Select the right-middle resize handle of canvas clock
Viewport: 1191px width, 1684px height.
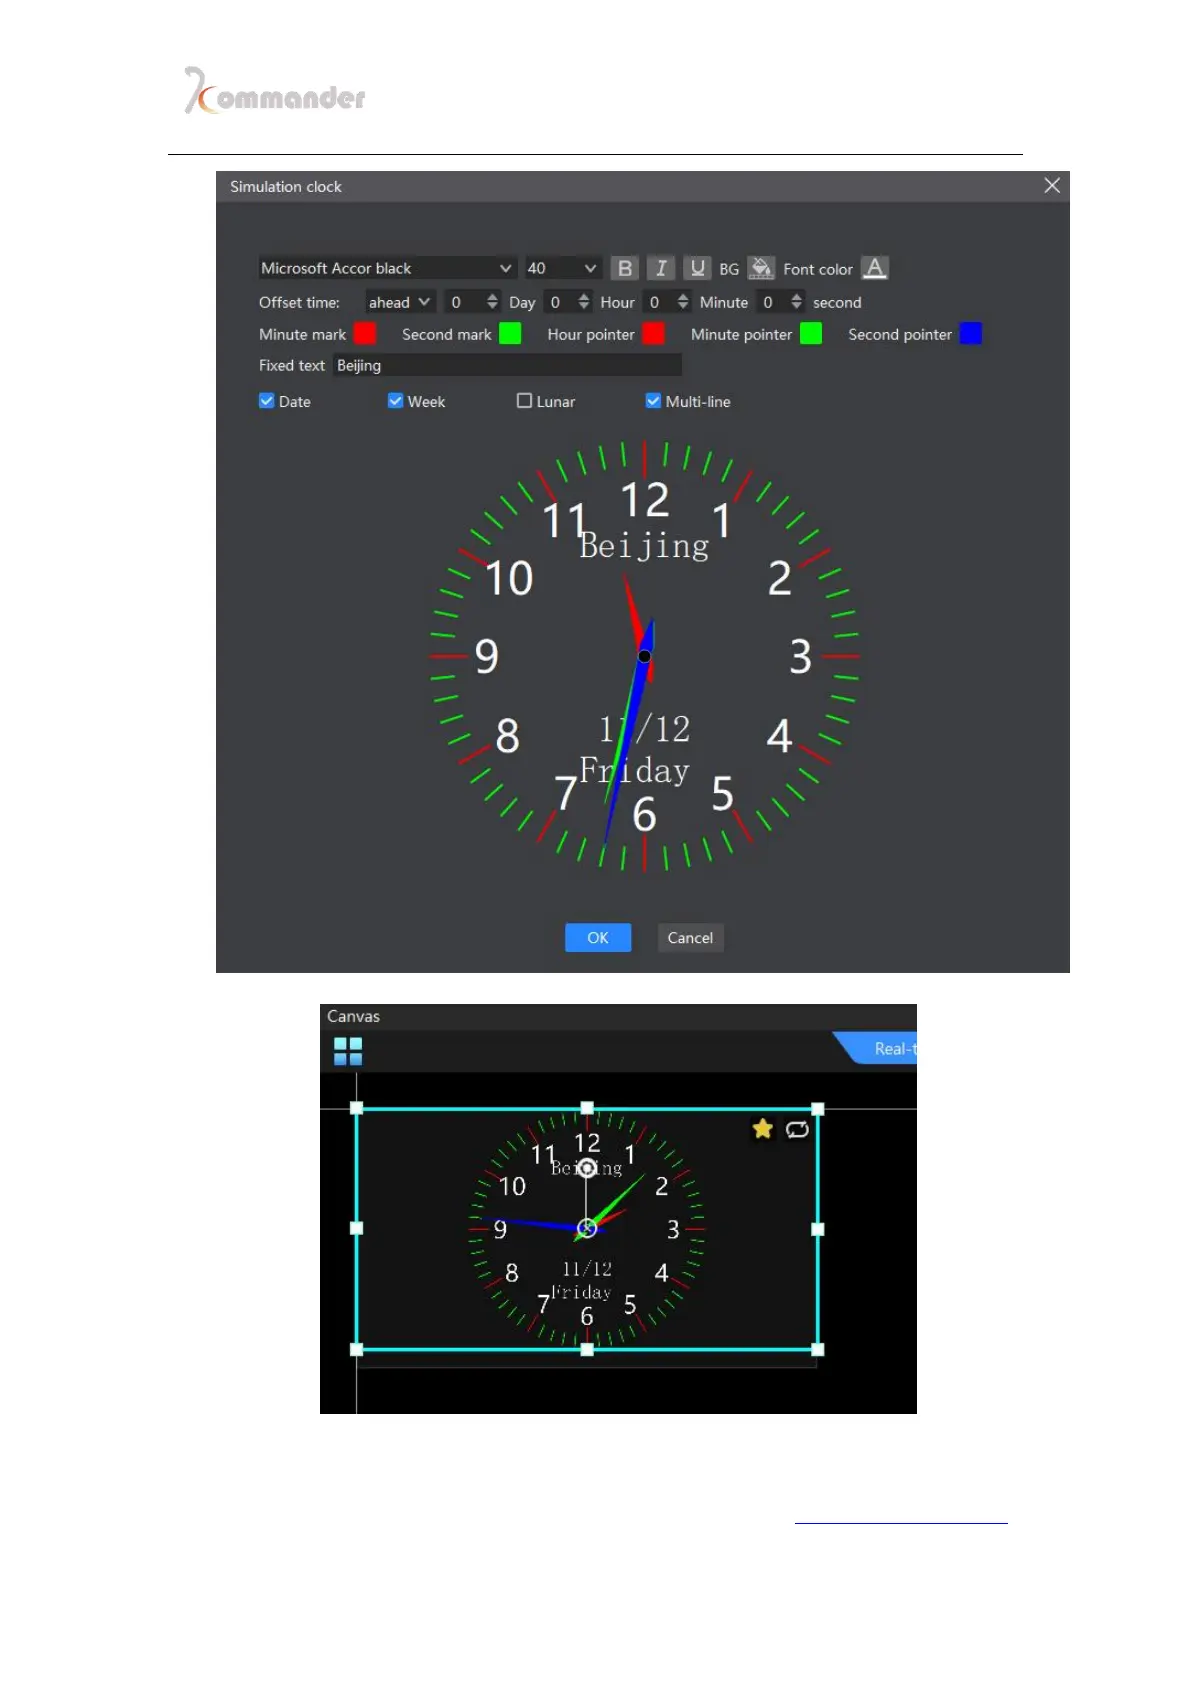pos(818,1229)
